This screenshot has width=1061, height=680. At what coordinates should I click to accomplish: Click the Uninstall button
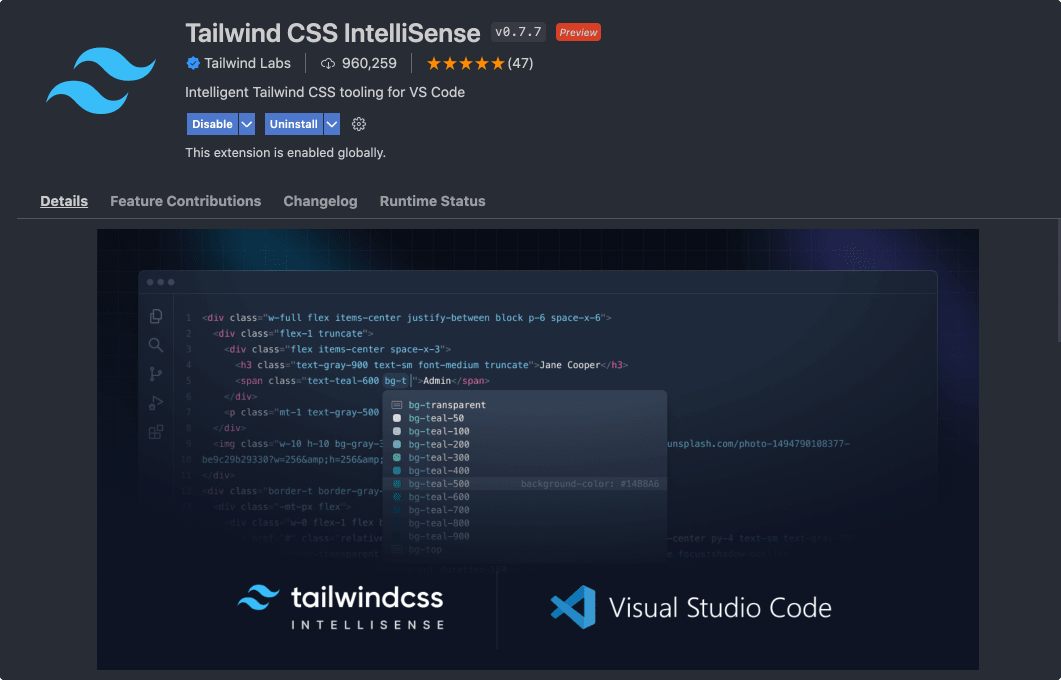pos(294,124)
